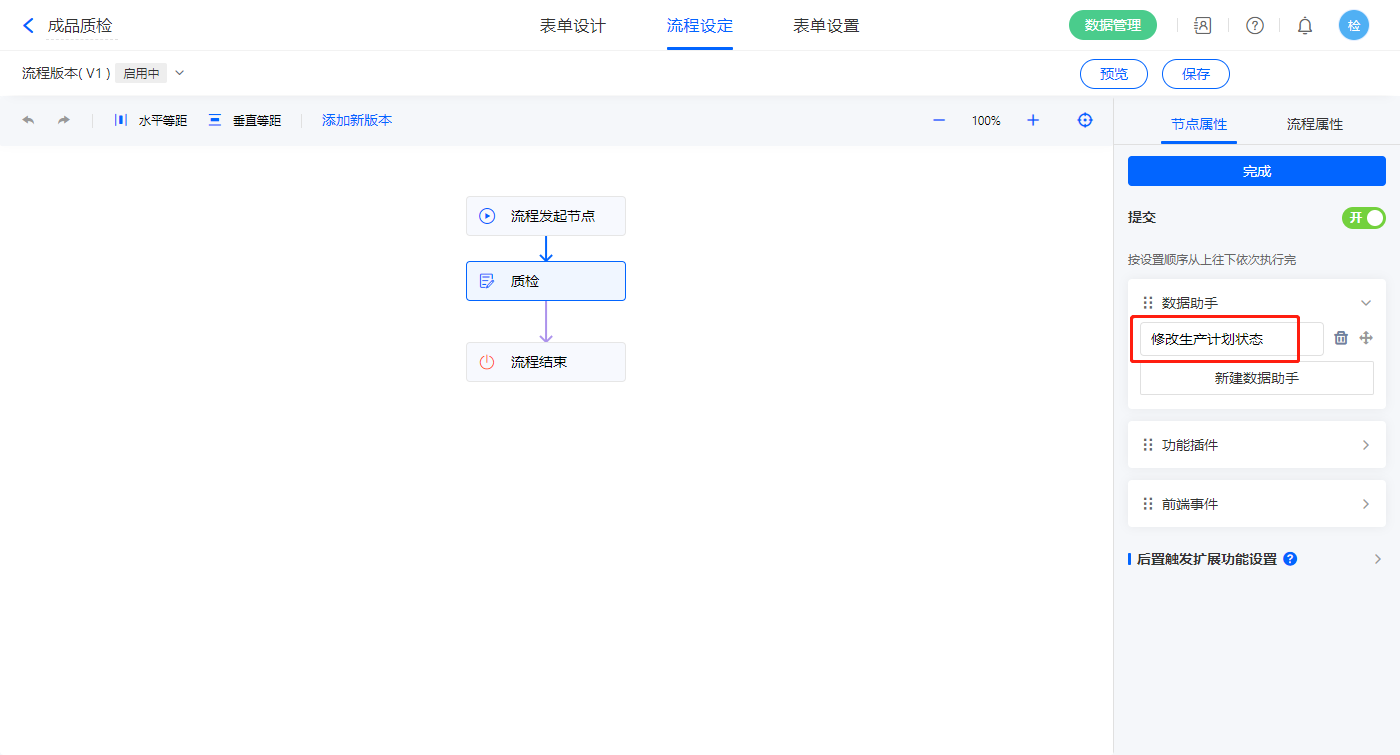Zoom out with the minus icon
Screen dimensions: 1400x755
tap(939, 120)
